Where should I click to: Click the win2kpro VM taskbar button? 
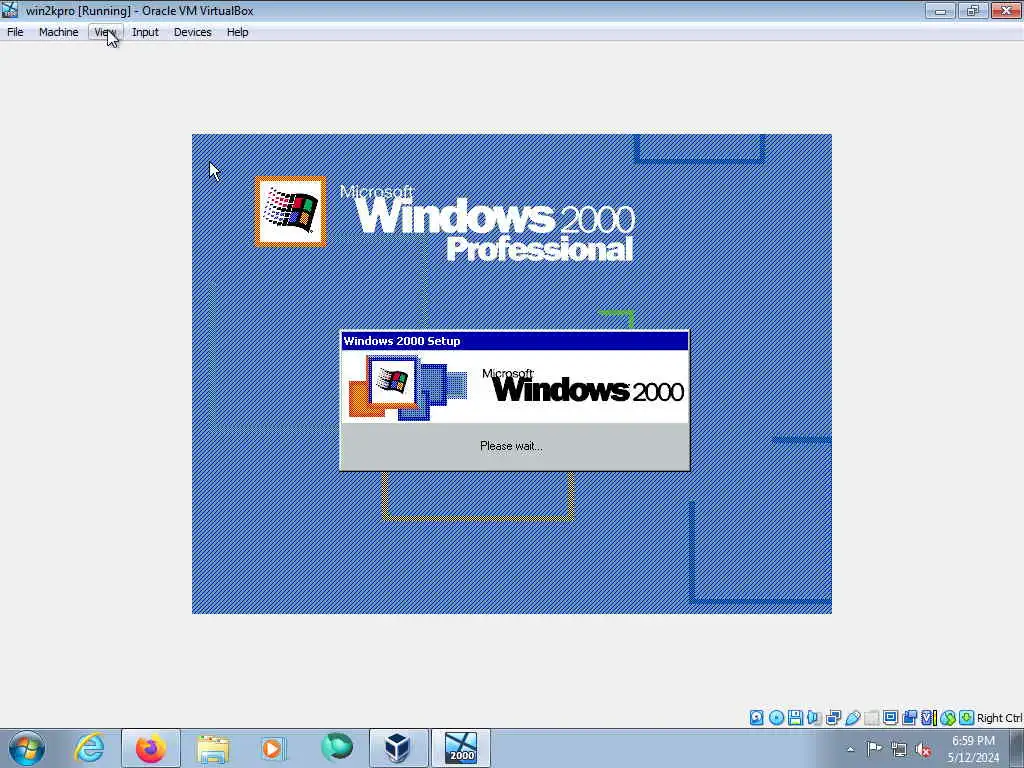(x=460, y=748)
